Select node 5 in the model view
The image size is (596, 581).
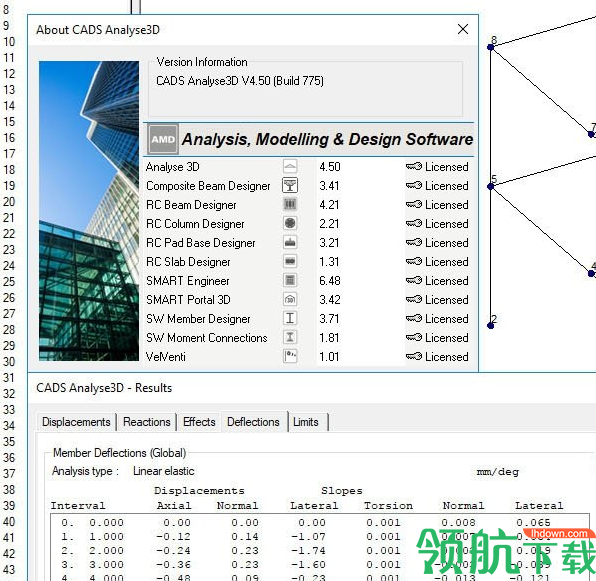[x=491, y=186]
